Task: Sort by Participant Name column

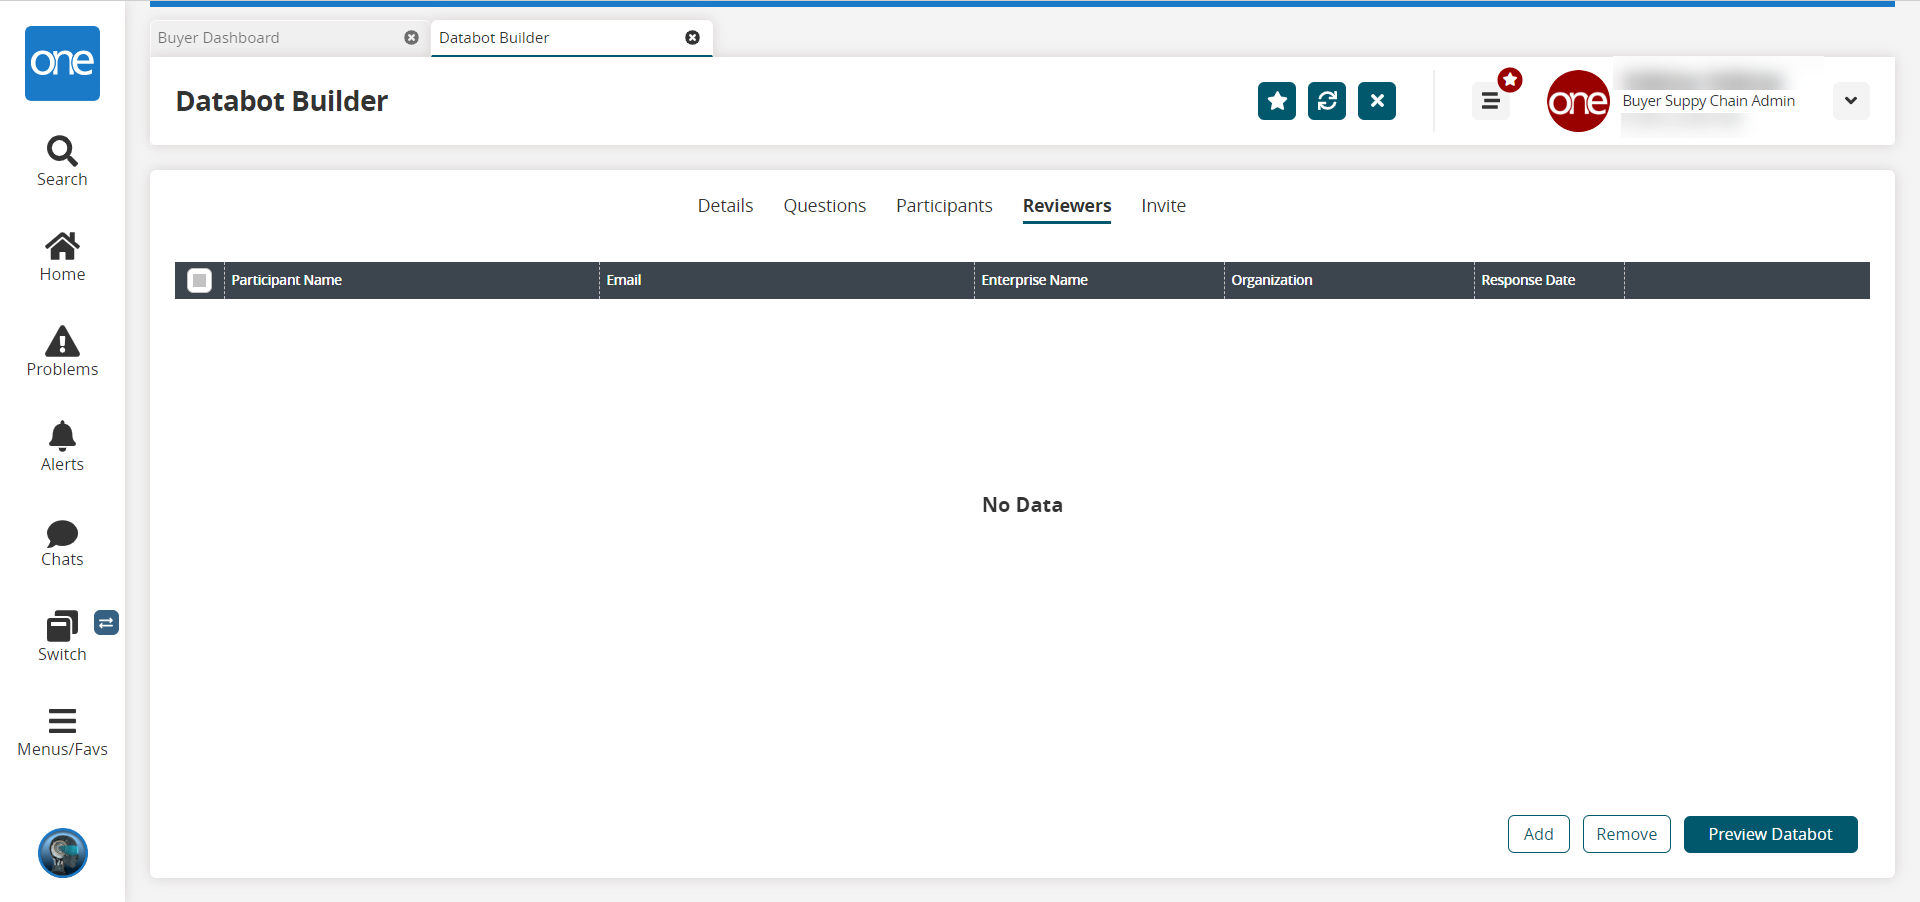Action: pos(412,281)
